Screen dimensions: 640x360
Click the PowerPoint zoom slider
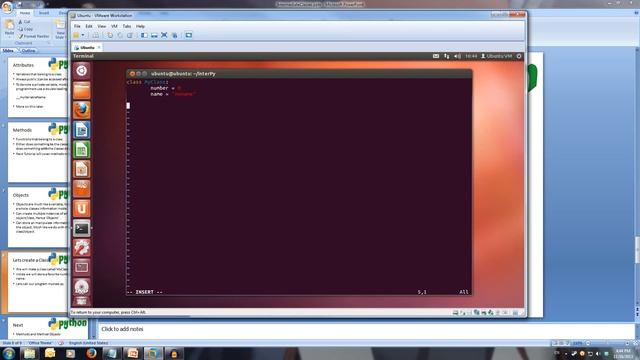pos(607,343)
